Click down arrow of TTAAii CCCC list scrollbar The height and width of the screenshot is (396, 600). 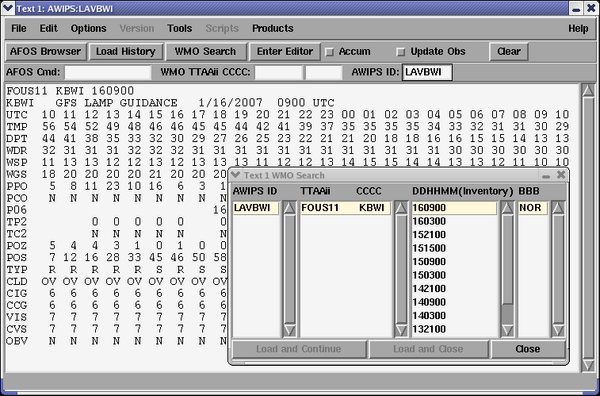[x=401, y=330]
